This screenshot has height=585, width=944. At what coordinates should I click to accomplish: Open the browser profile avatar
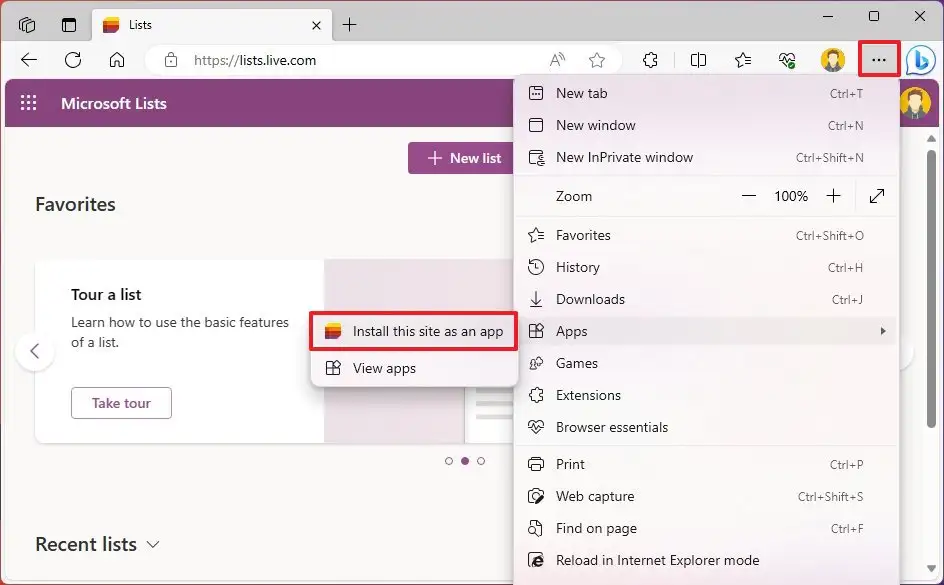833,60
